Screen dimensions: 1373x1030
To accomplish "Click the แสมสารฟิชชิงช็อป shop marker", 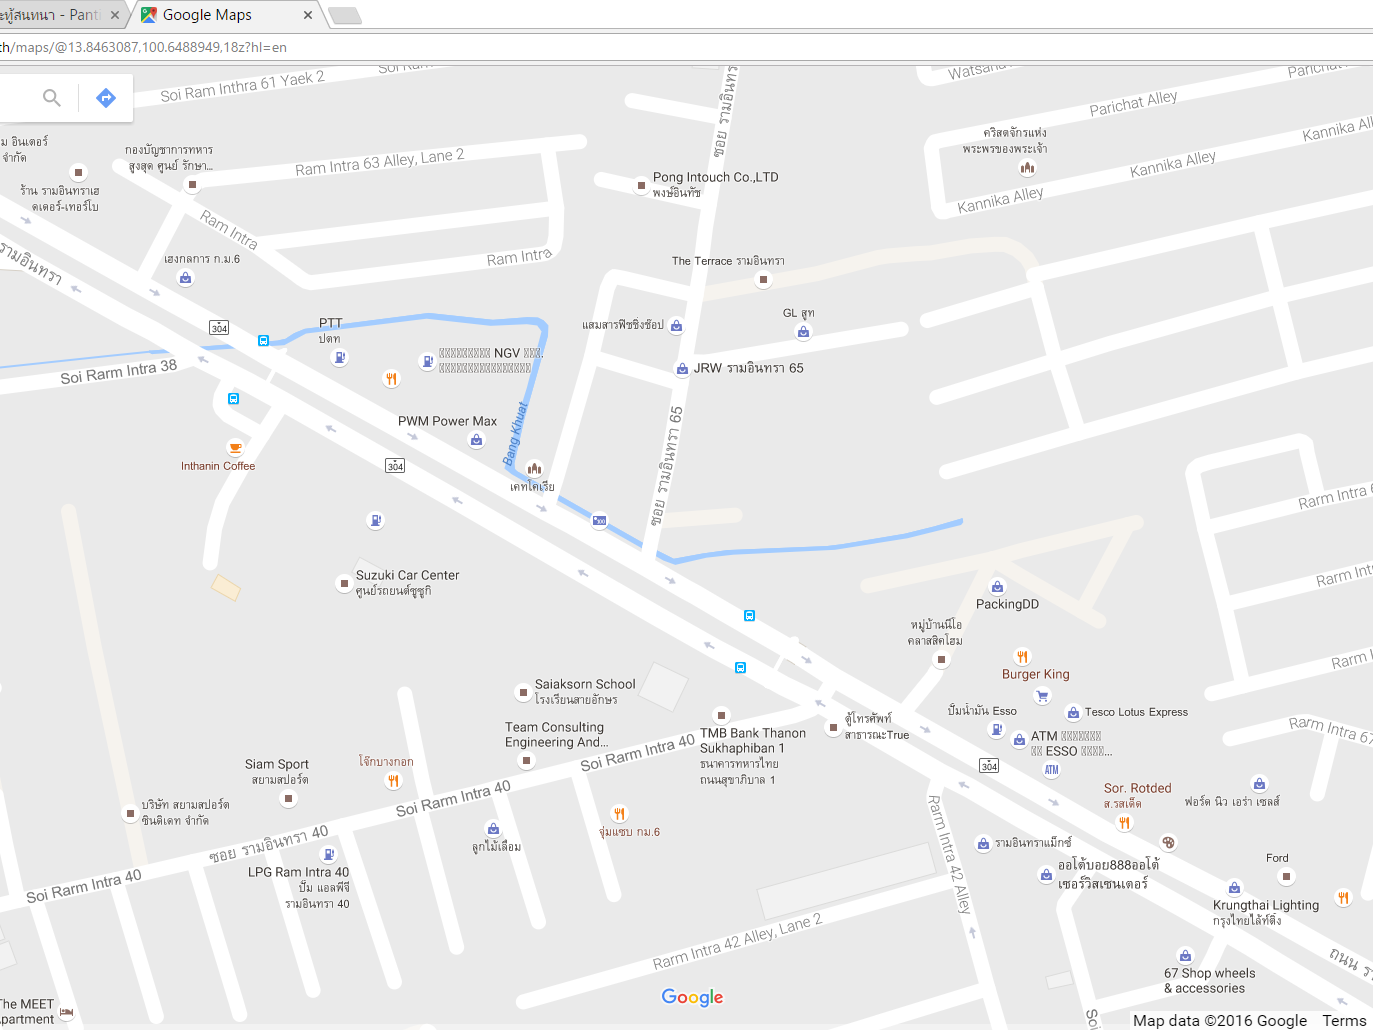I will pos(676,326).
